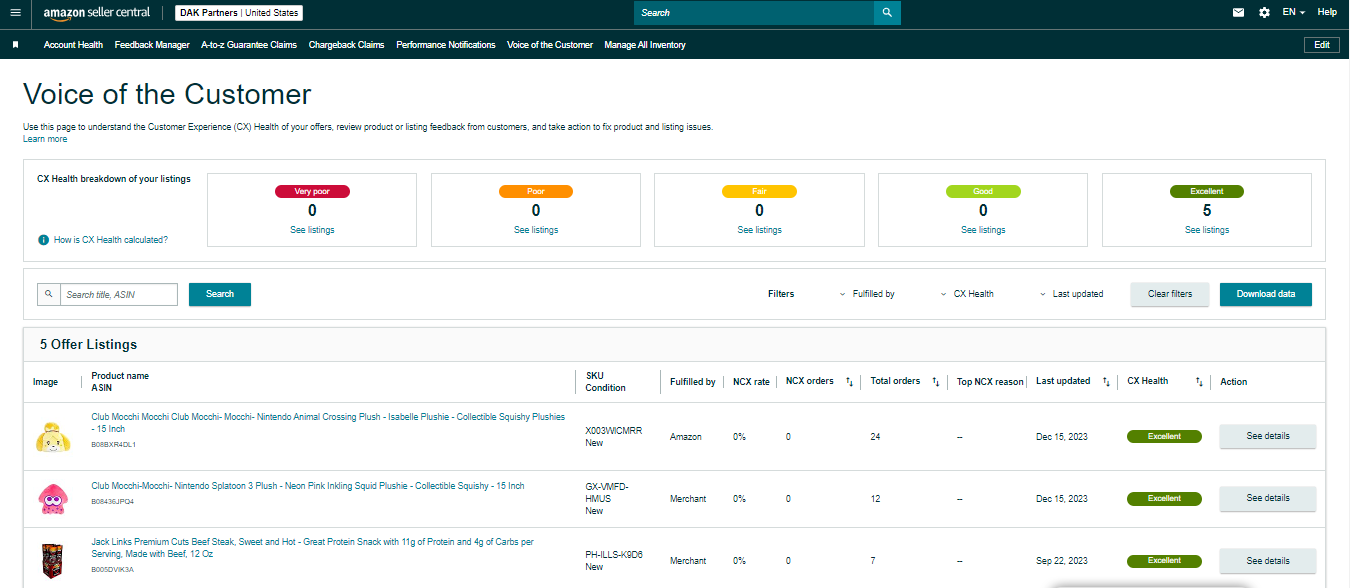Expand the Fulfilled by filter
1350x588 pixels.
tap(867, 294)
